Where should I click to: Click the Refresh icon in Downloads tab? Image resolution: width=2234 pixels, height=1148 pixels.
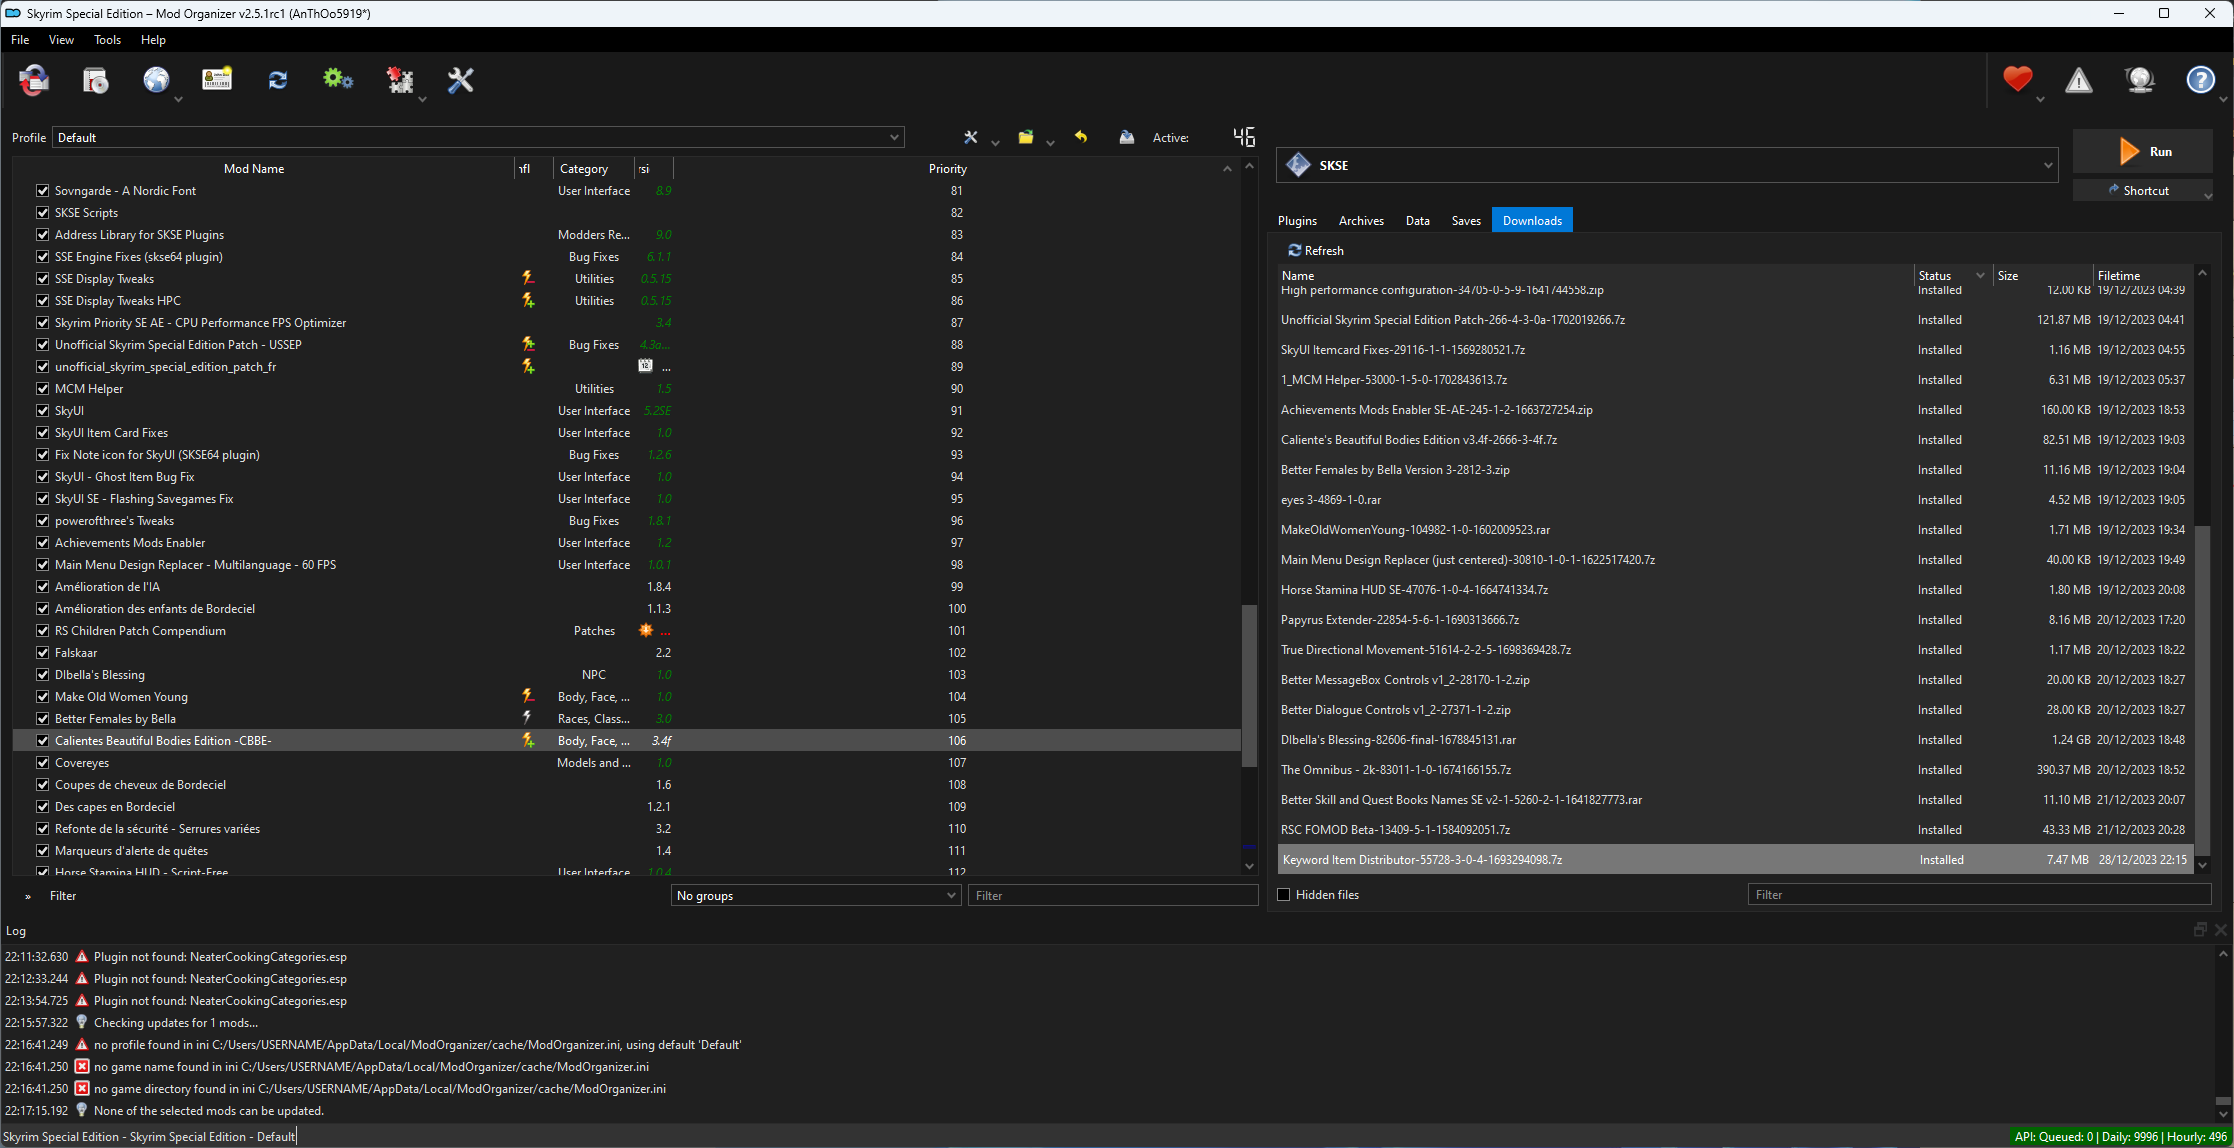click(1294, 250)
